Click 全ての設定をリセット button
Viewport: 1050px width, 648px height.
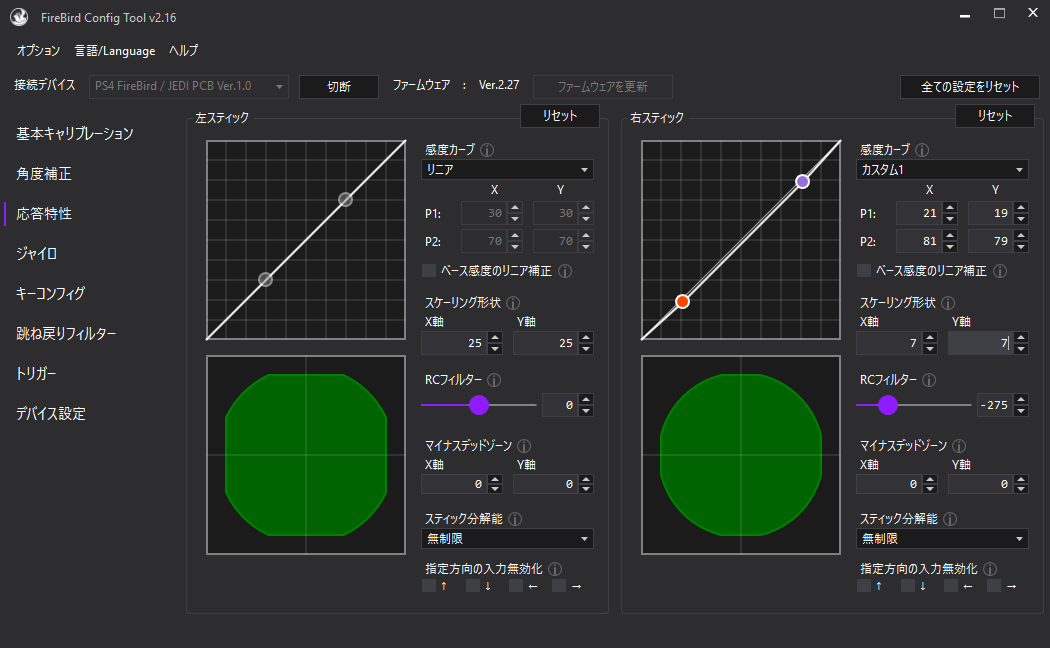tap(970, 87)
